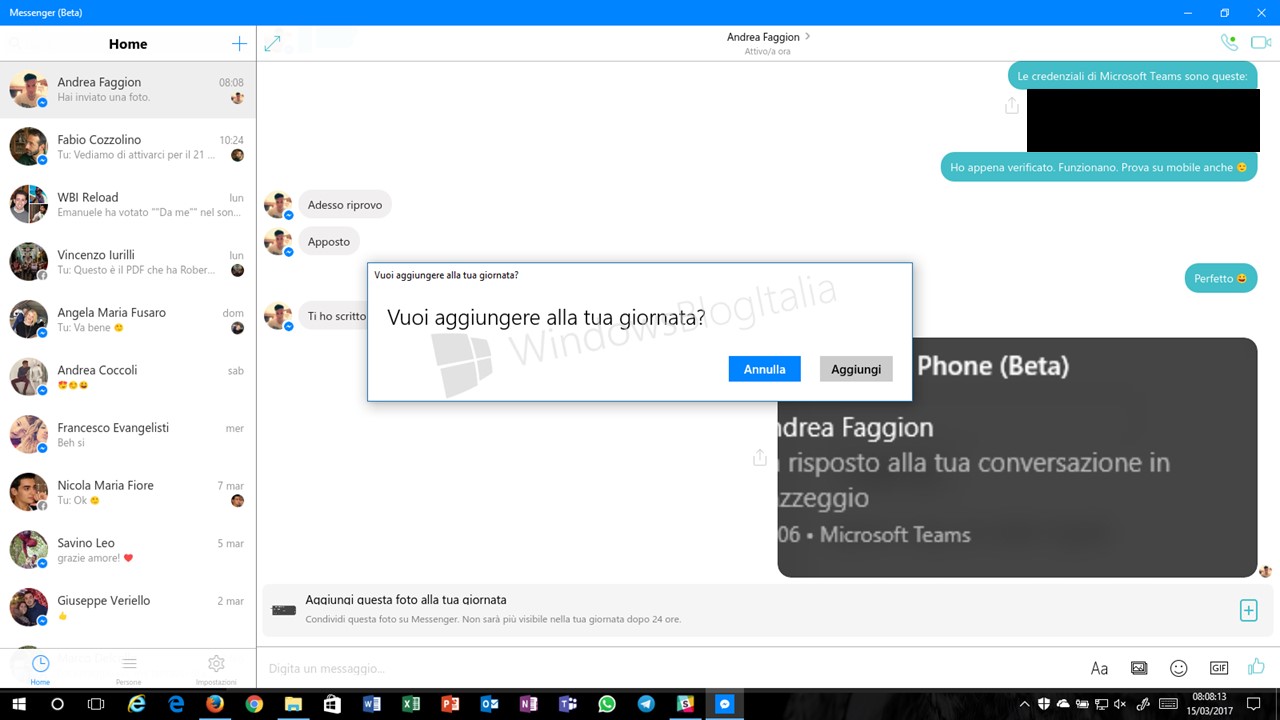The height and width of the screenshot is (720, 1280).
Task: Open the Giuseppe Veriello conversation
Action: coord(128,607)
